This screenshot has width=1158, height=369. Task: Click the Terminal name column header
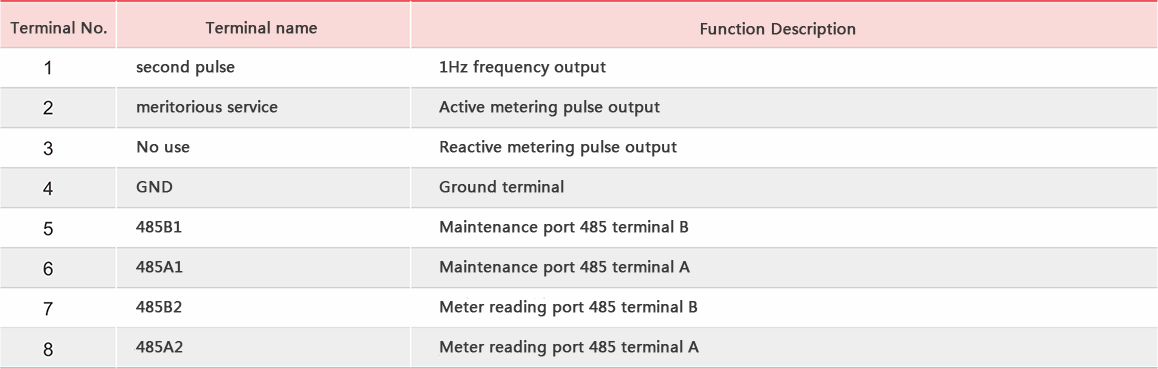click(x=261, y=28)
